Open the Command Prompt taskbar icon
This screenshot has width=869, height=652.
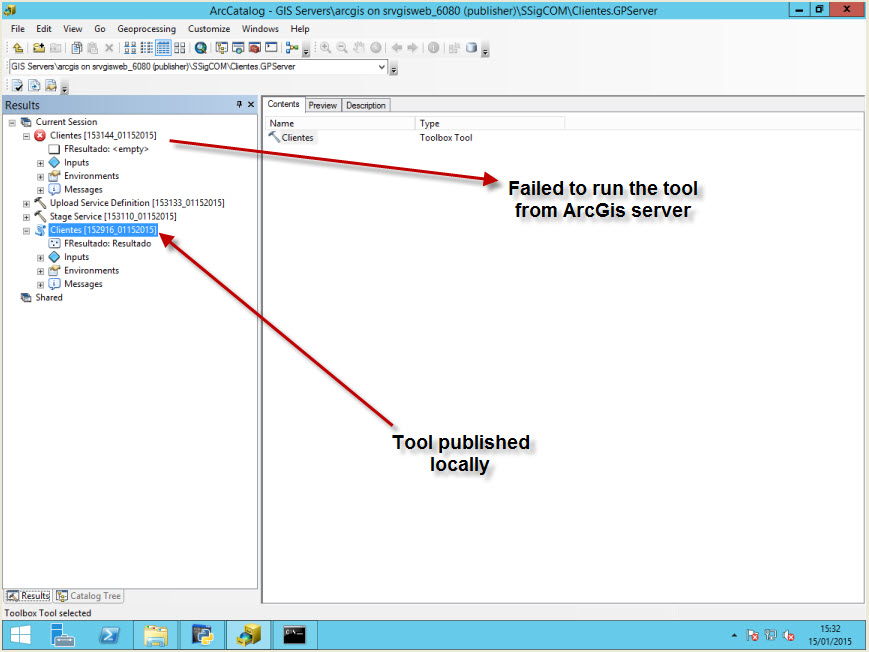tap(294, 635)
